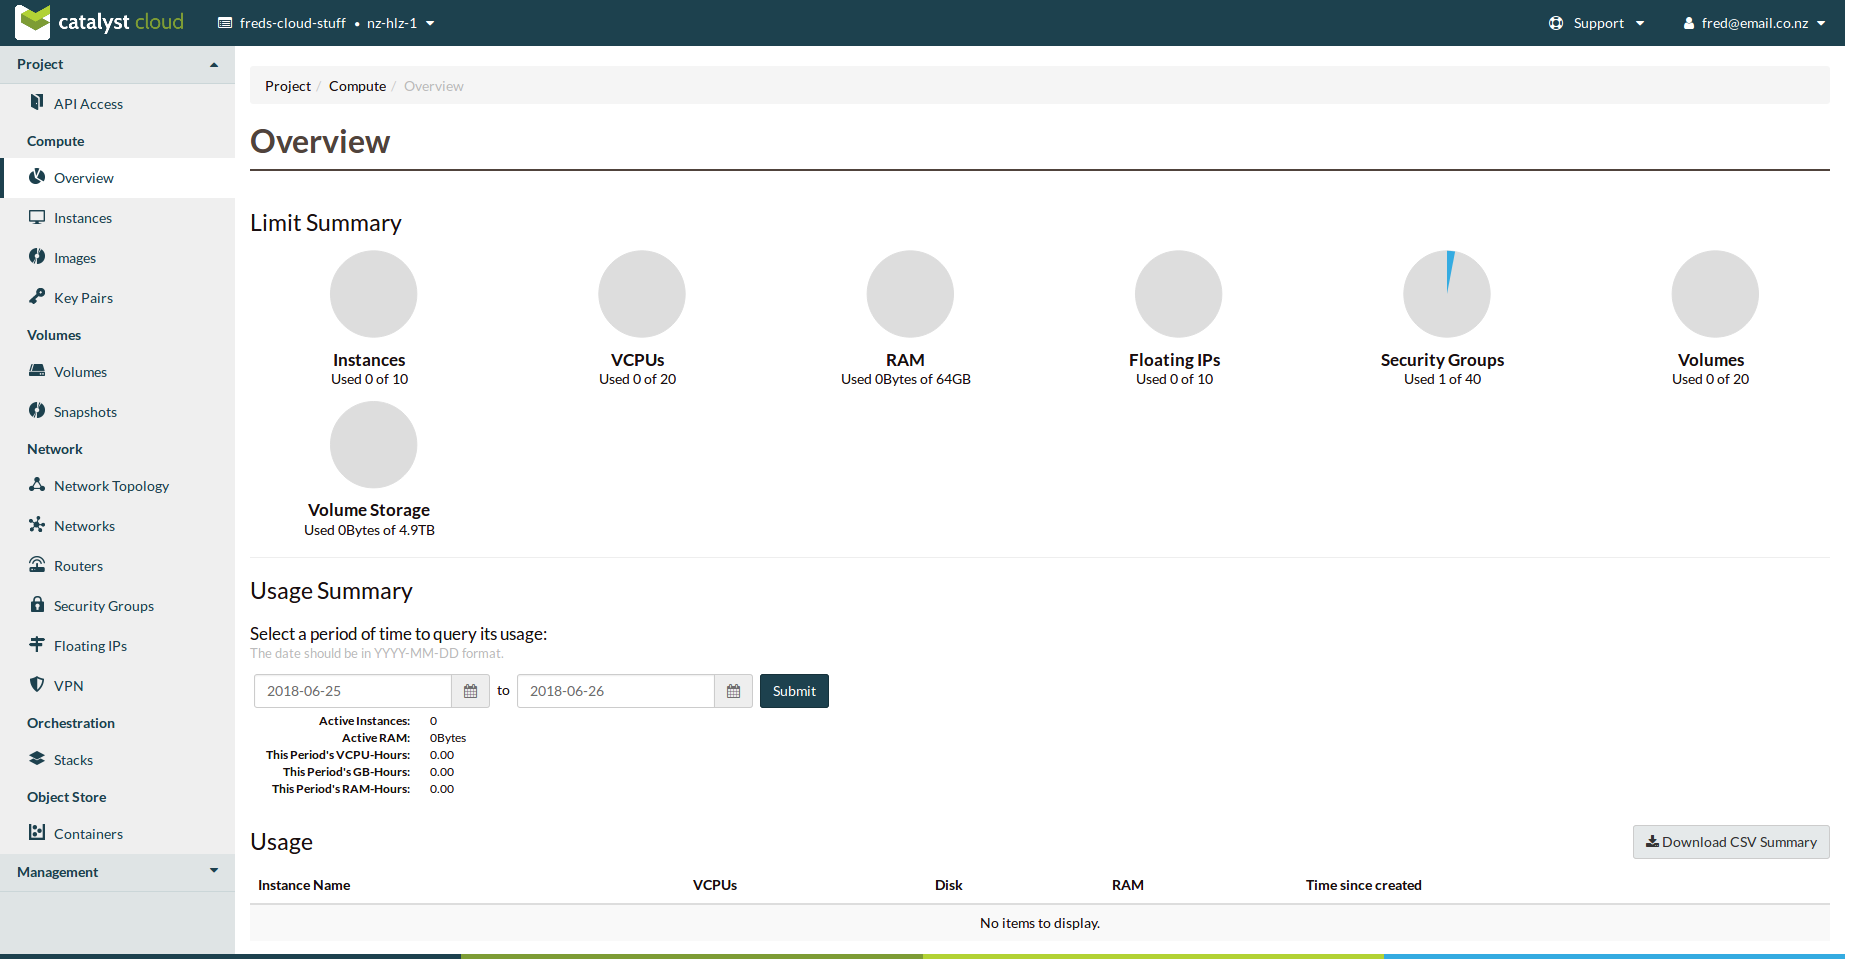Open the fred@email.co.nz account menu
1855x959 pixels.
click(1755, 23)
